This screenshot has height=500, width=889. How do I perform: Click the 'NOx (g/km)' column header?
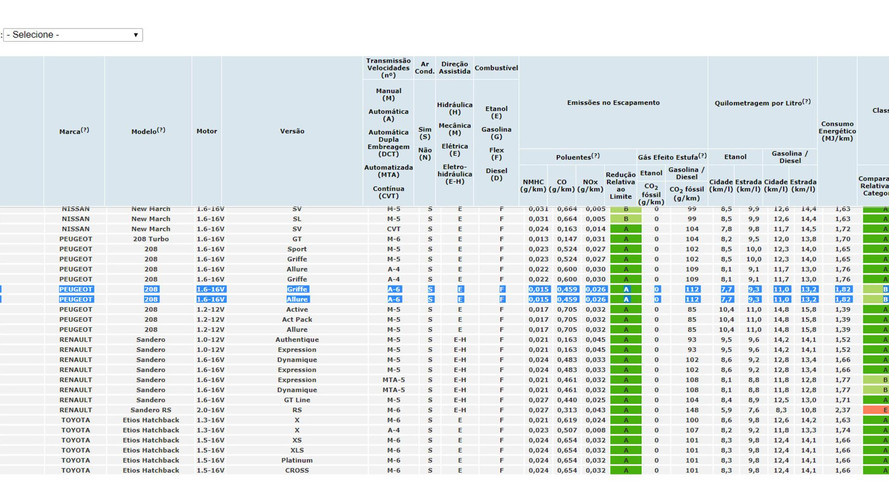tap(590, 185)
